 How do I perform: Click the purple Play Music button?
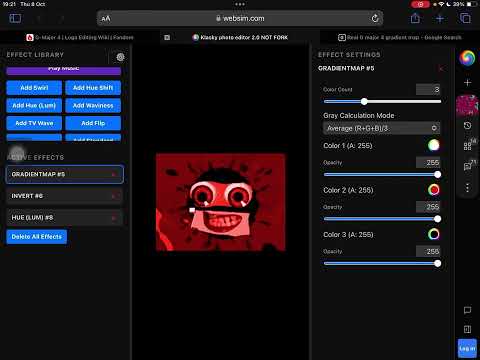64,70
